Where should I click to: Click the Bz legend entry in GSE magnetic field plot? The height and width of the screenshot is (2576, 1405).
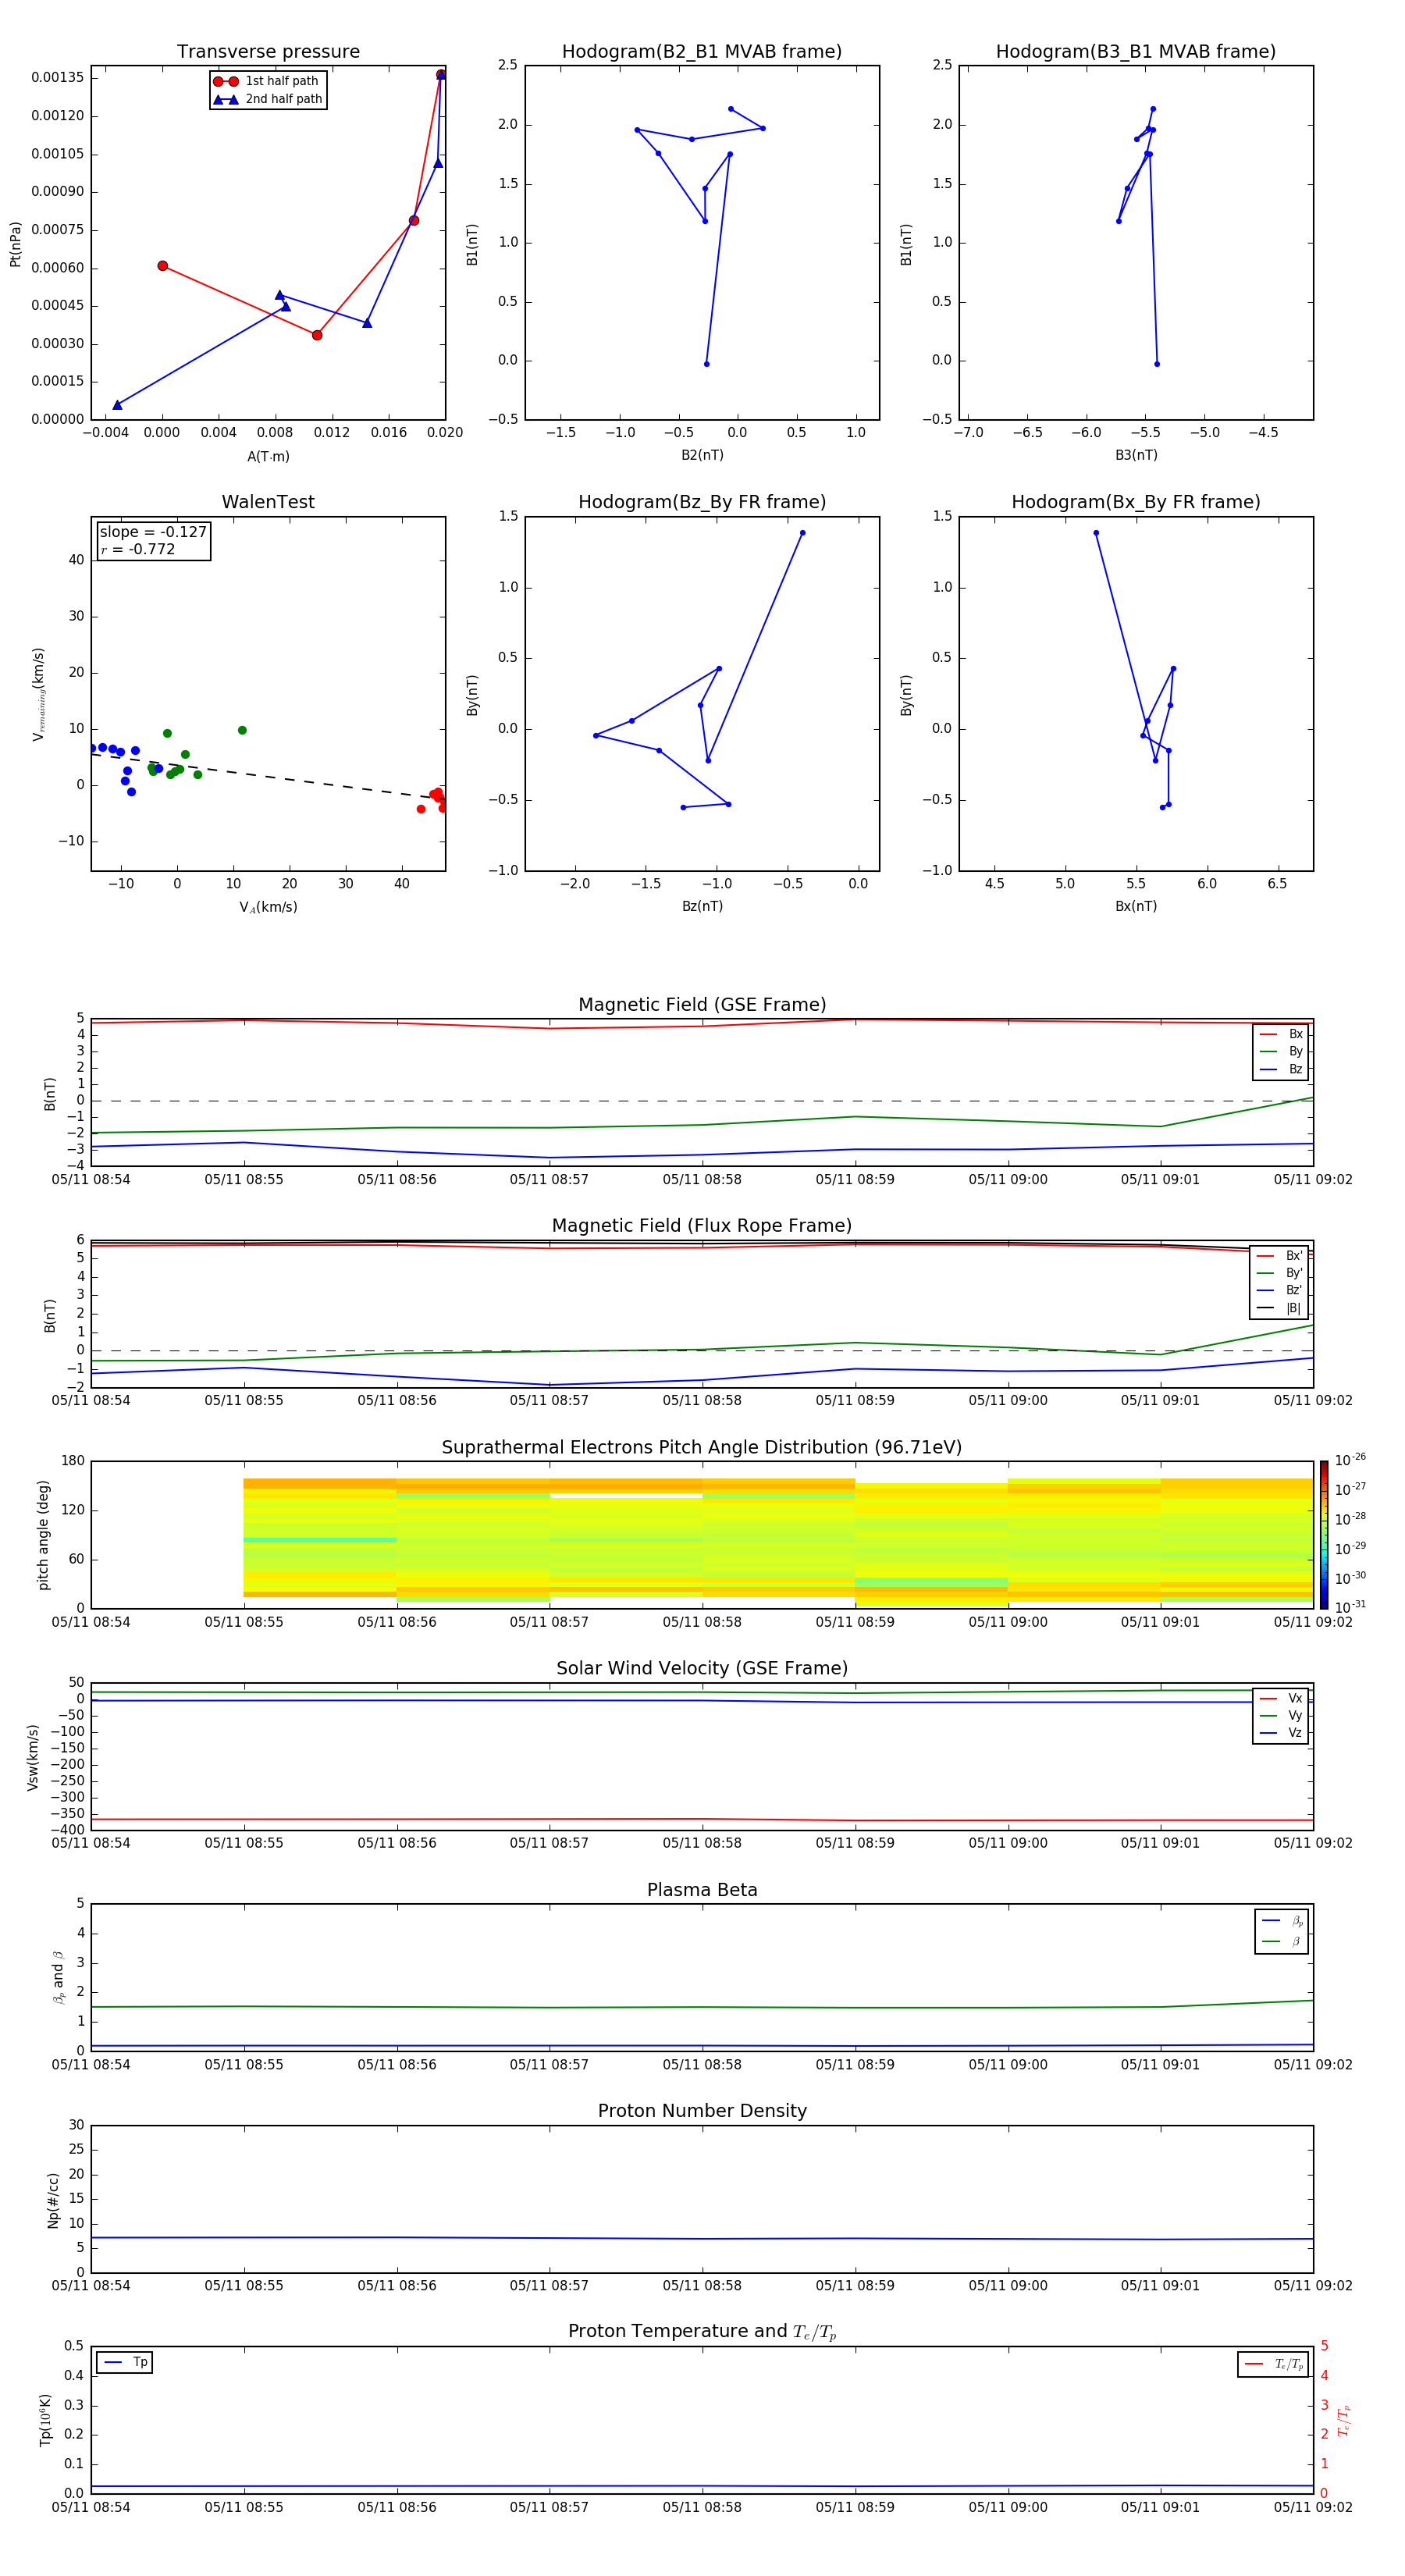pyautogui.click(x=1281, y=1069)
